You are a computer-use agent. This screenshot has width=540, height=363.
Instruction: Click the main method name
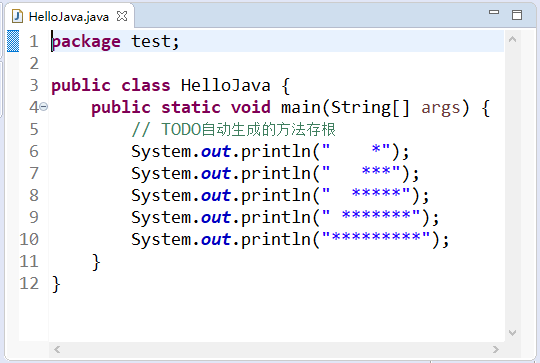click(301, 107)
